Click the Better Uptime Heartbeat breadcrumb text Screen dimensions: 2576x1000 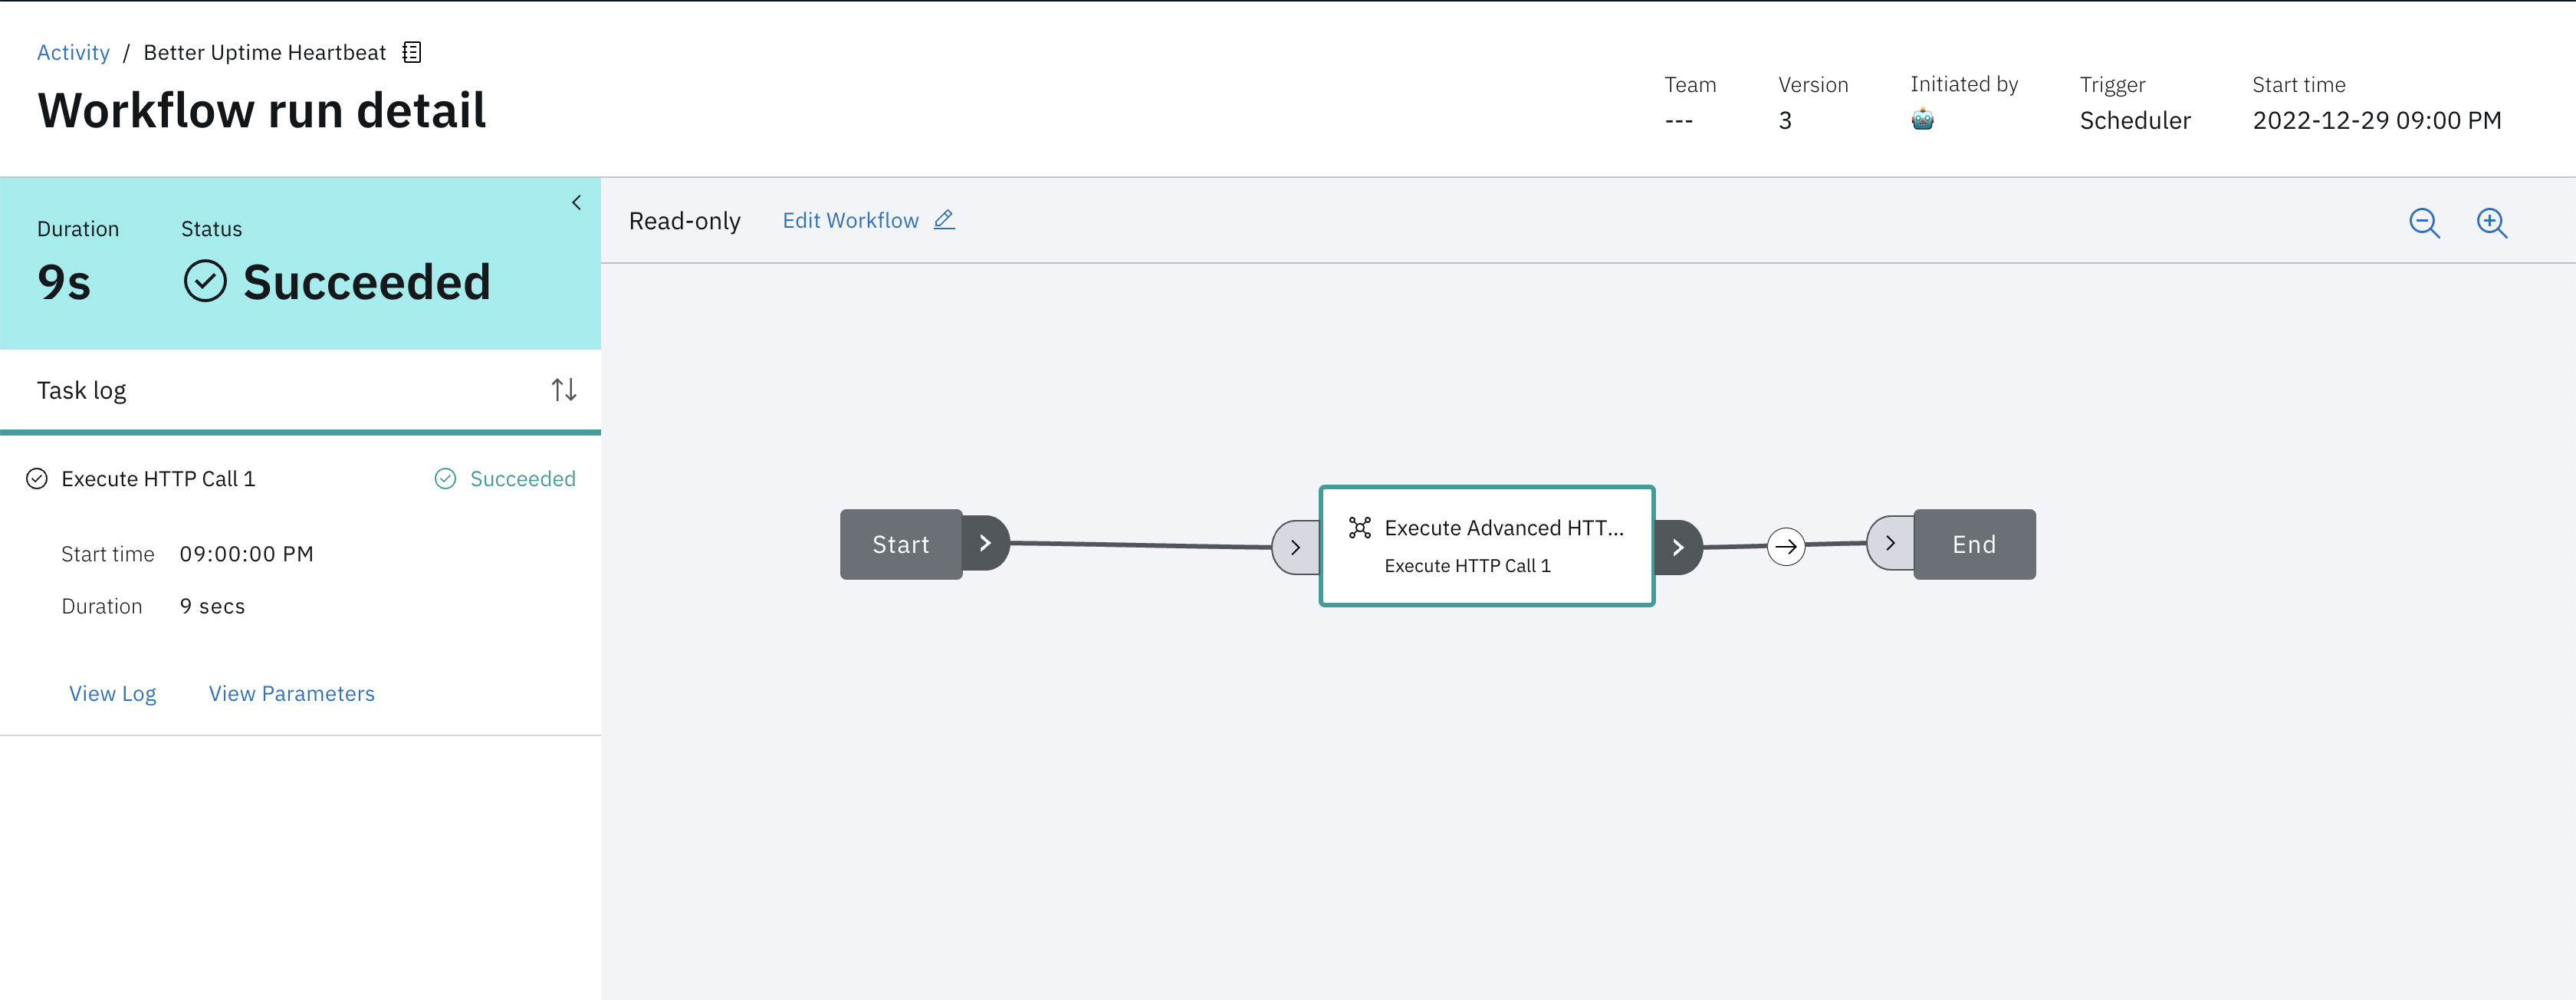click(x=264, y=52)
